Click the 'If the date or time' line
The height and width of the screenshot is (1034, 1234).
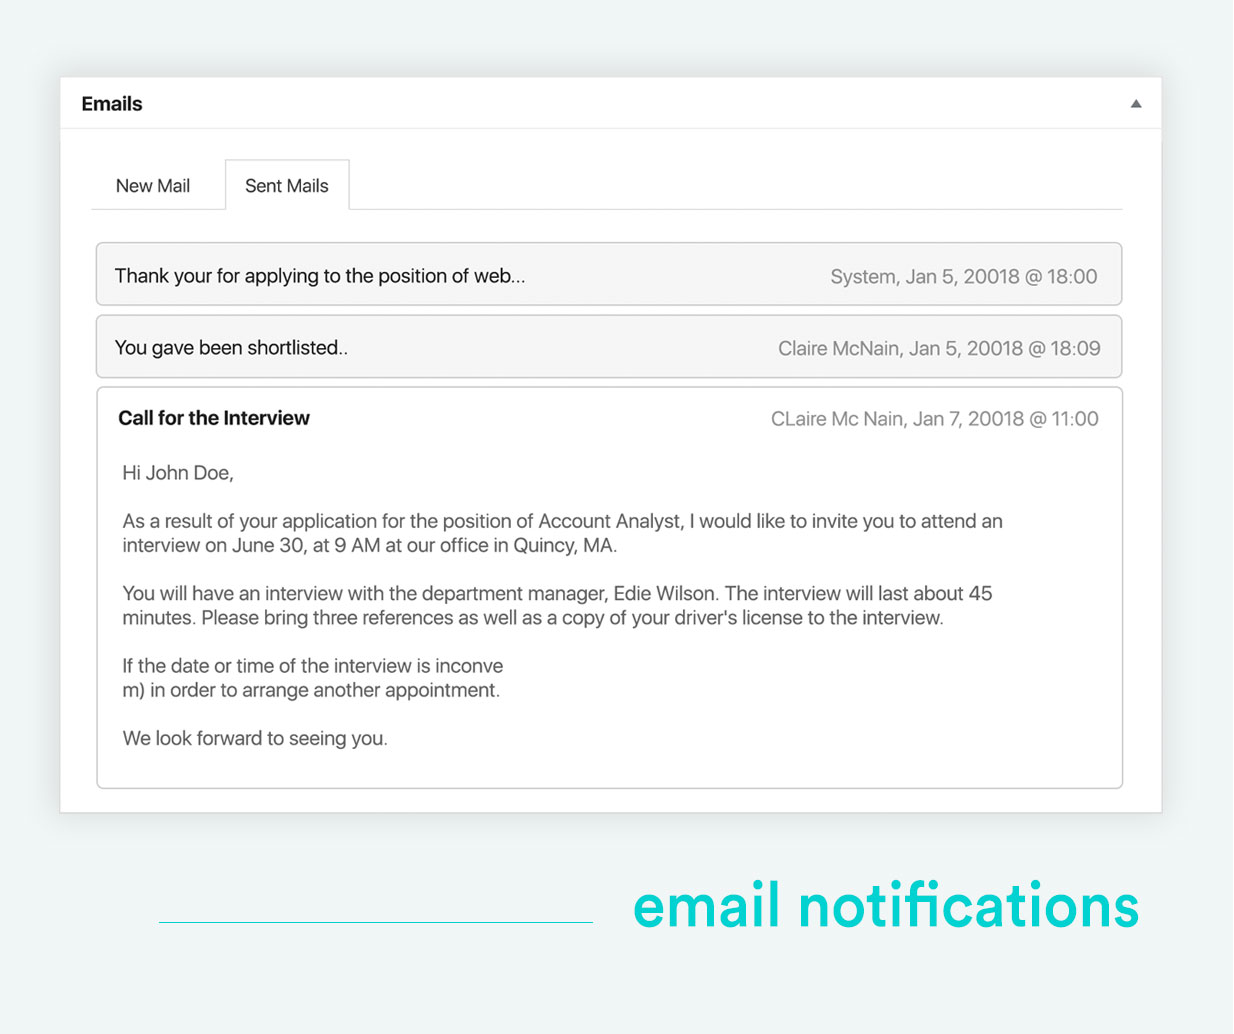(313, 666)
